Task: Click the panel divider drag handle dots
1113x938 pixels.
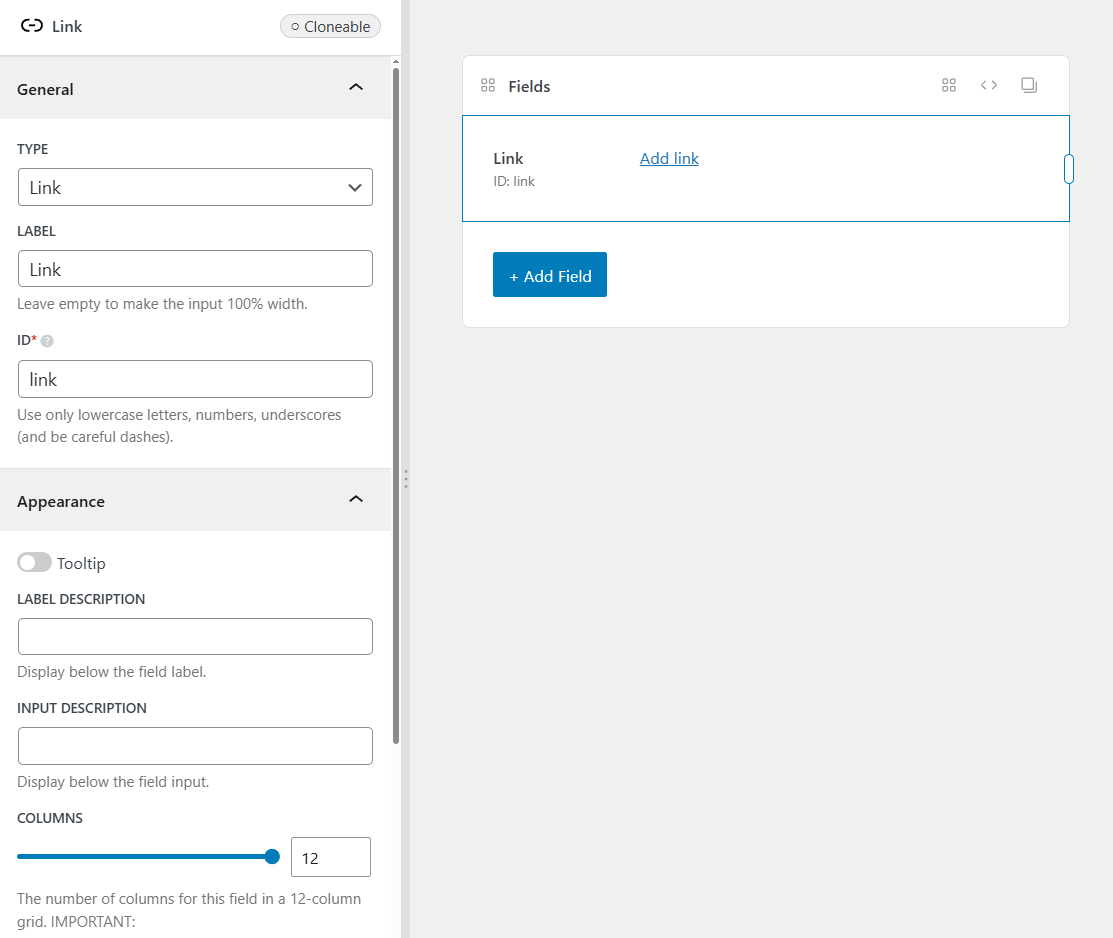Action: pyautogui.click(x=405, y=480)
